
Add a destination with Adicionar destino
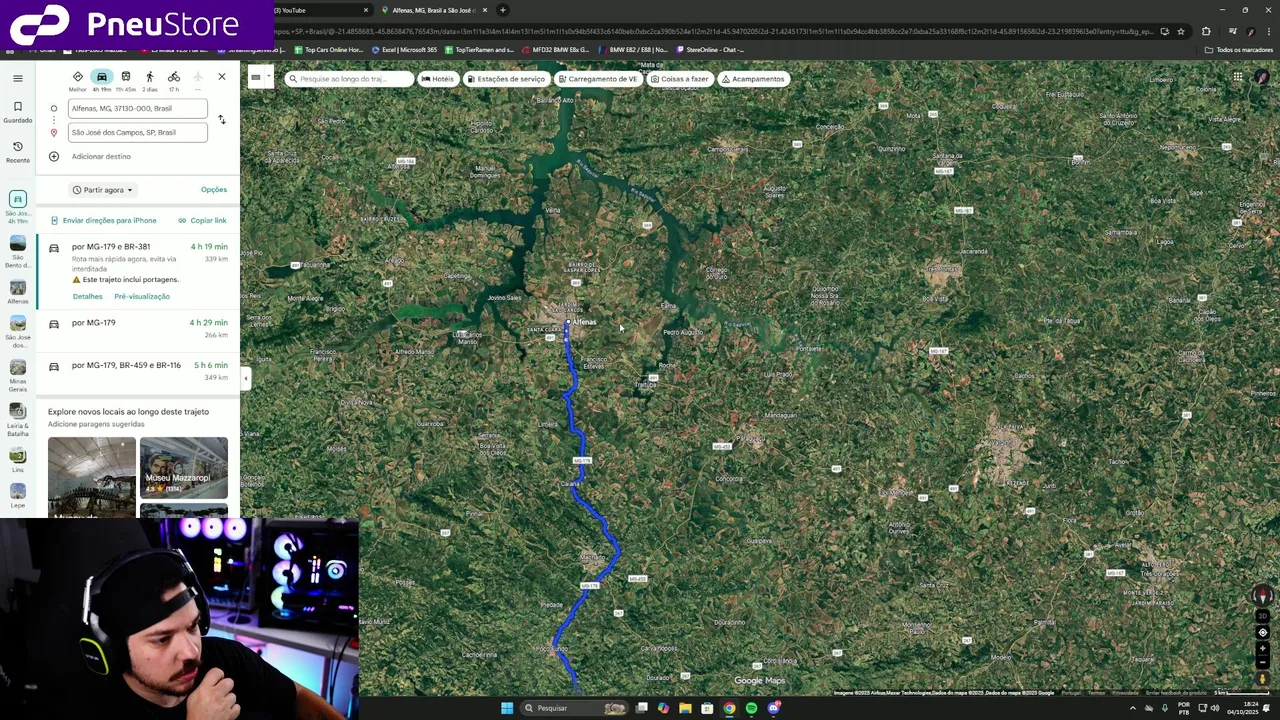tap(101, 156)
